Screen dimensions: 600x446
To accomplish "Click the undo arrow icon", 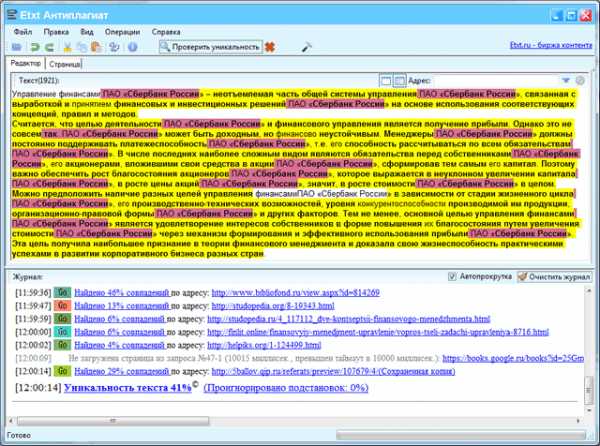I will coord(34,47).
